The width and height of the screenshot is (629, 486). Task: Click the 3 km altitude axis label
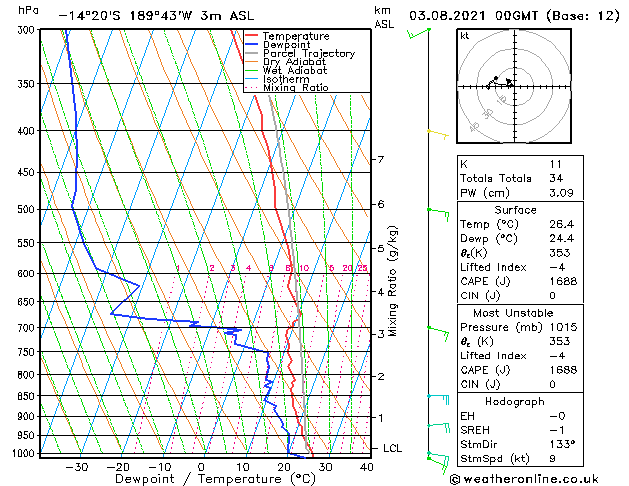(380, 334)
